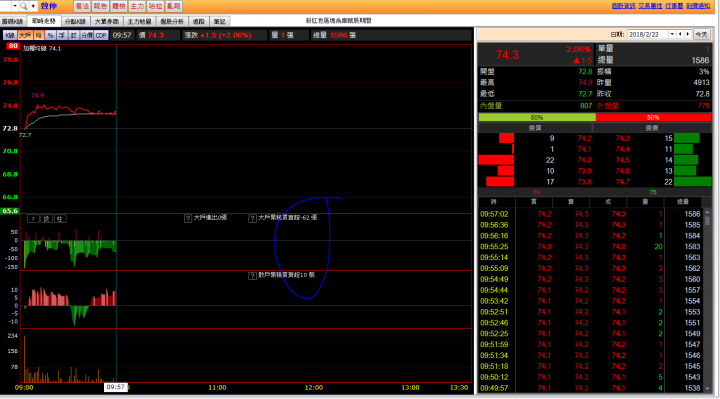Click help icon beside 大戶進出0張
This screenshot has width=720, height=399.
click(x=188, y=219)
